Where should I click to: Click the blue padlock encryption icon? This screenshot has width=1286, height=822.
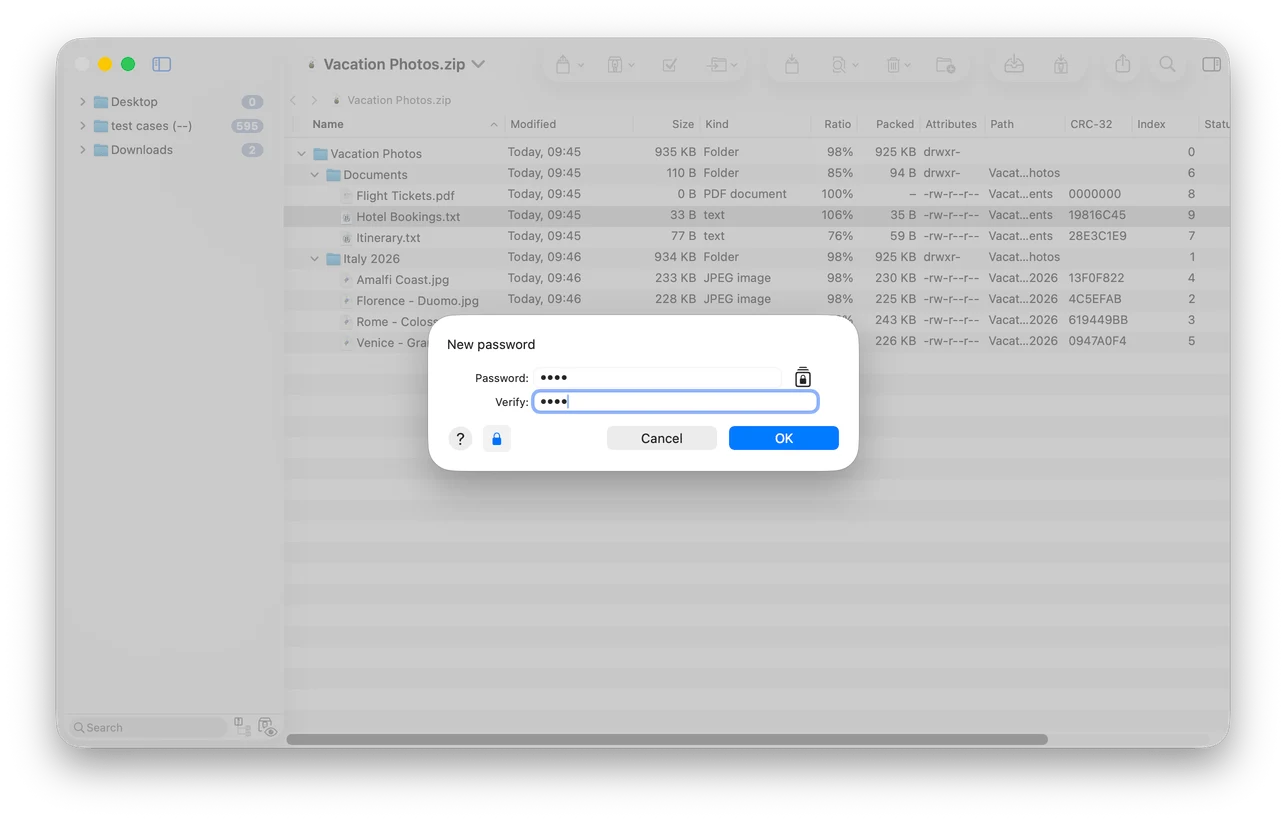pyautogui.click(x=497, y=439)
